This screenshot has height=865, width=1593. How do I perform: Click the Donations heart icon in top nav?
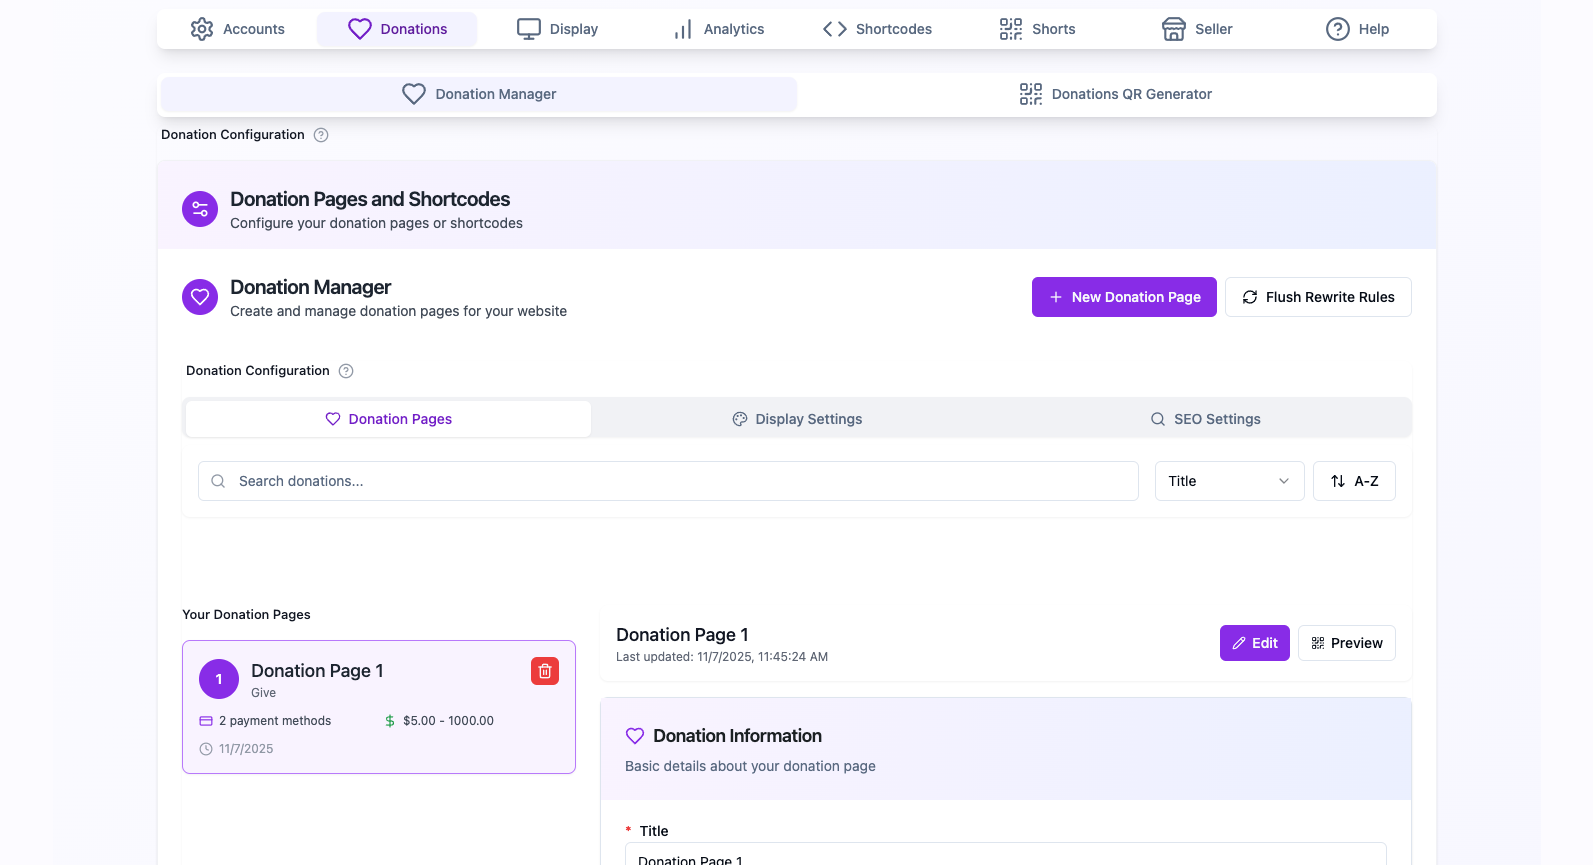(360, 29)
